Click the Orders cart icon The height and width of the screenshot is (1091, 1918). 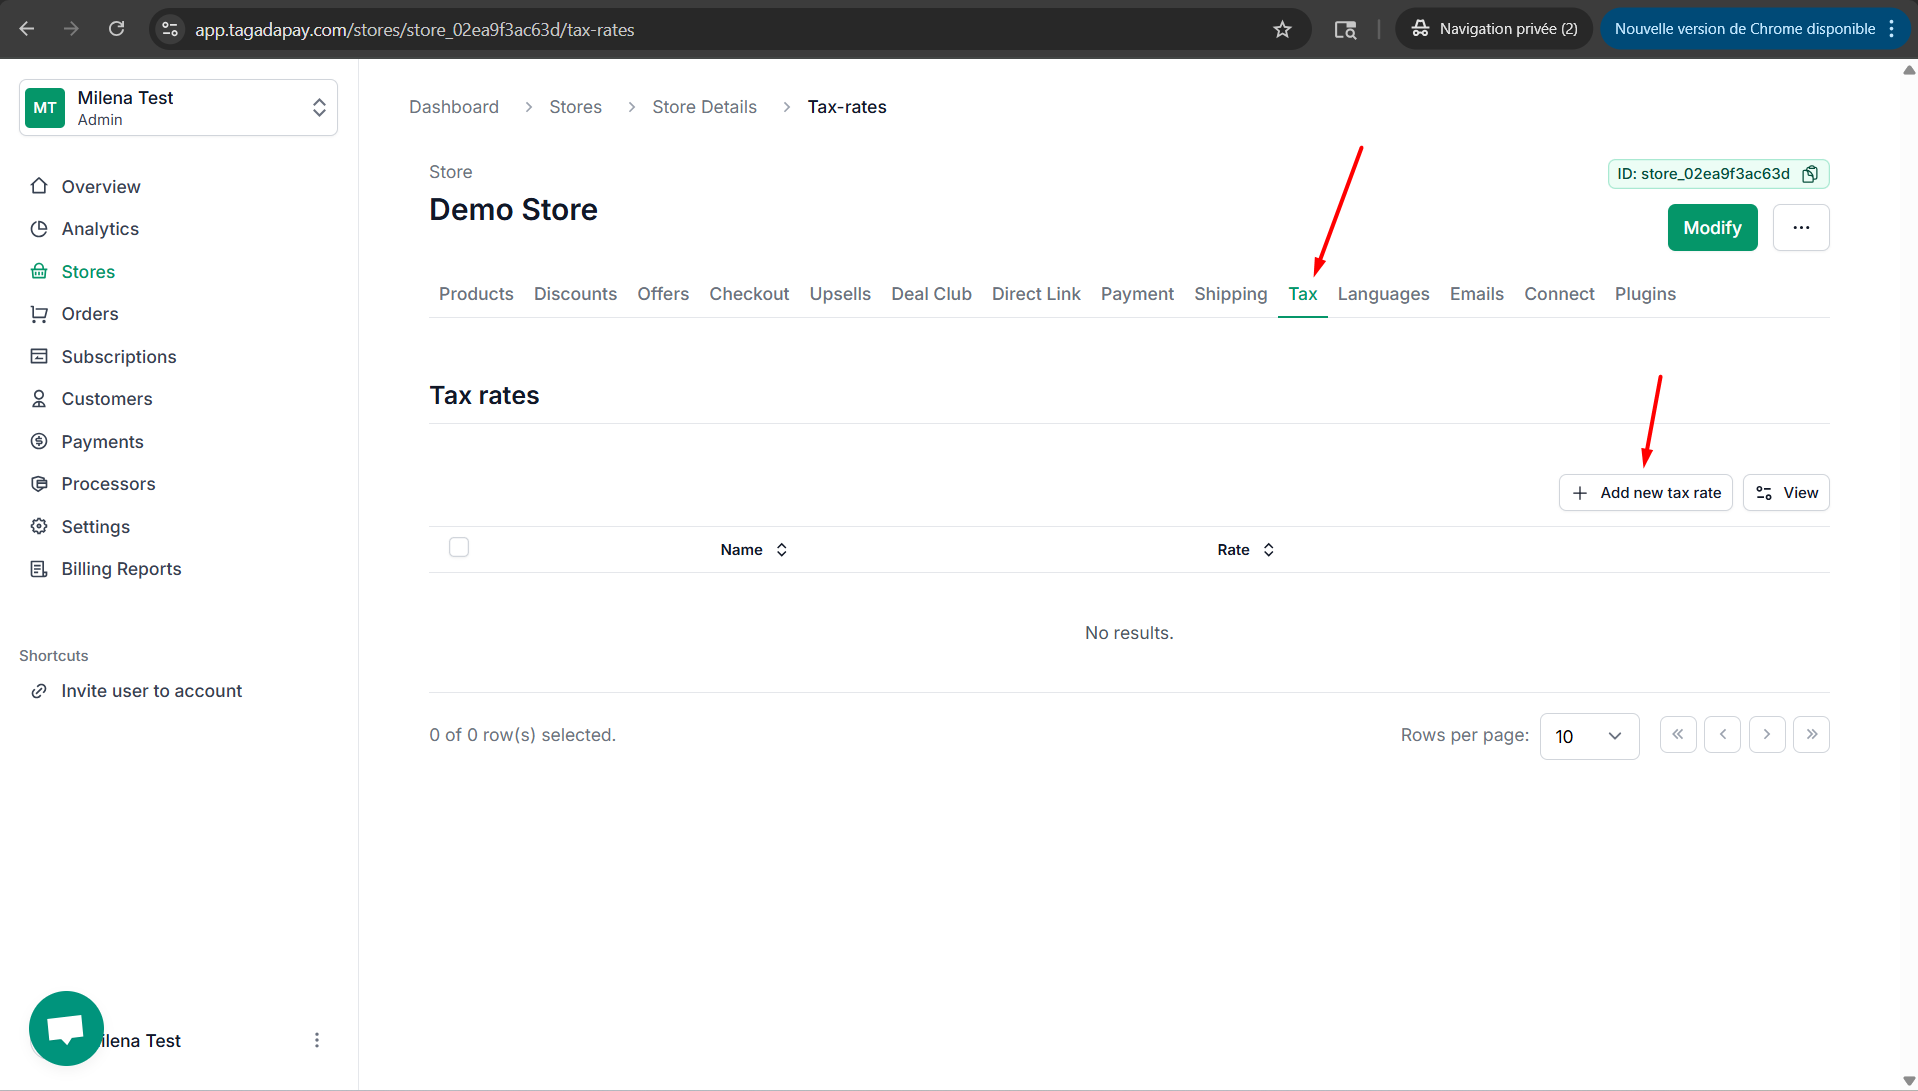point(39,314)
